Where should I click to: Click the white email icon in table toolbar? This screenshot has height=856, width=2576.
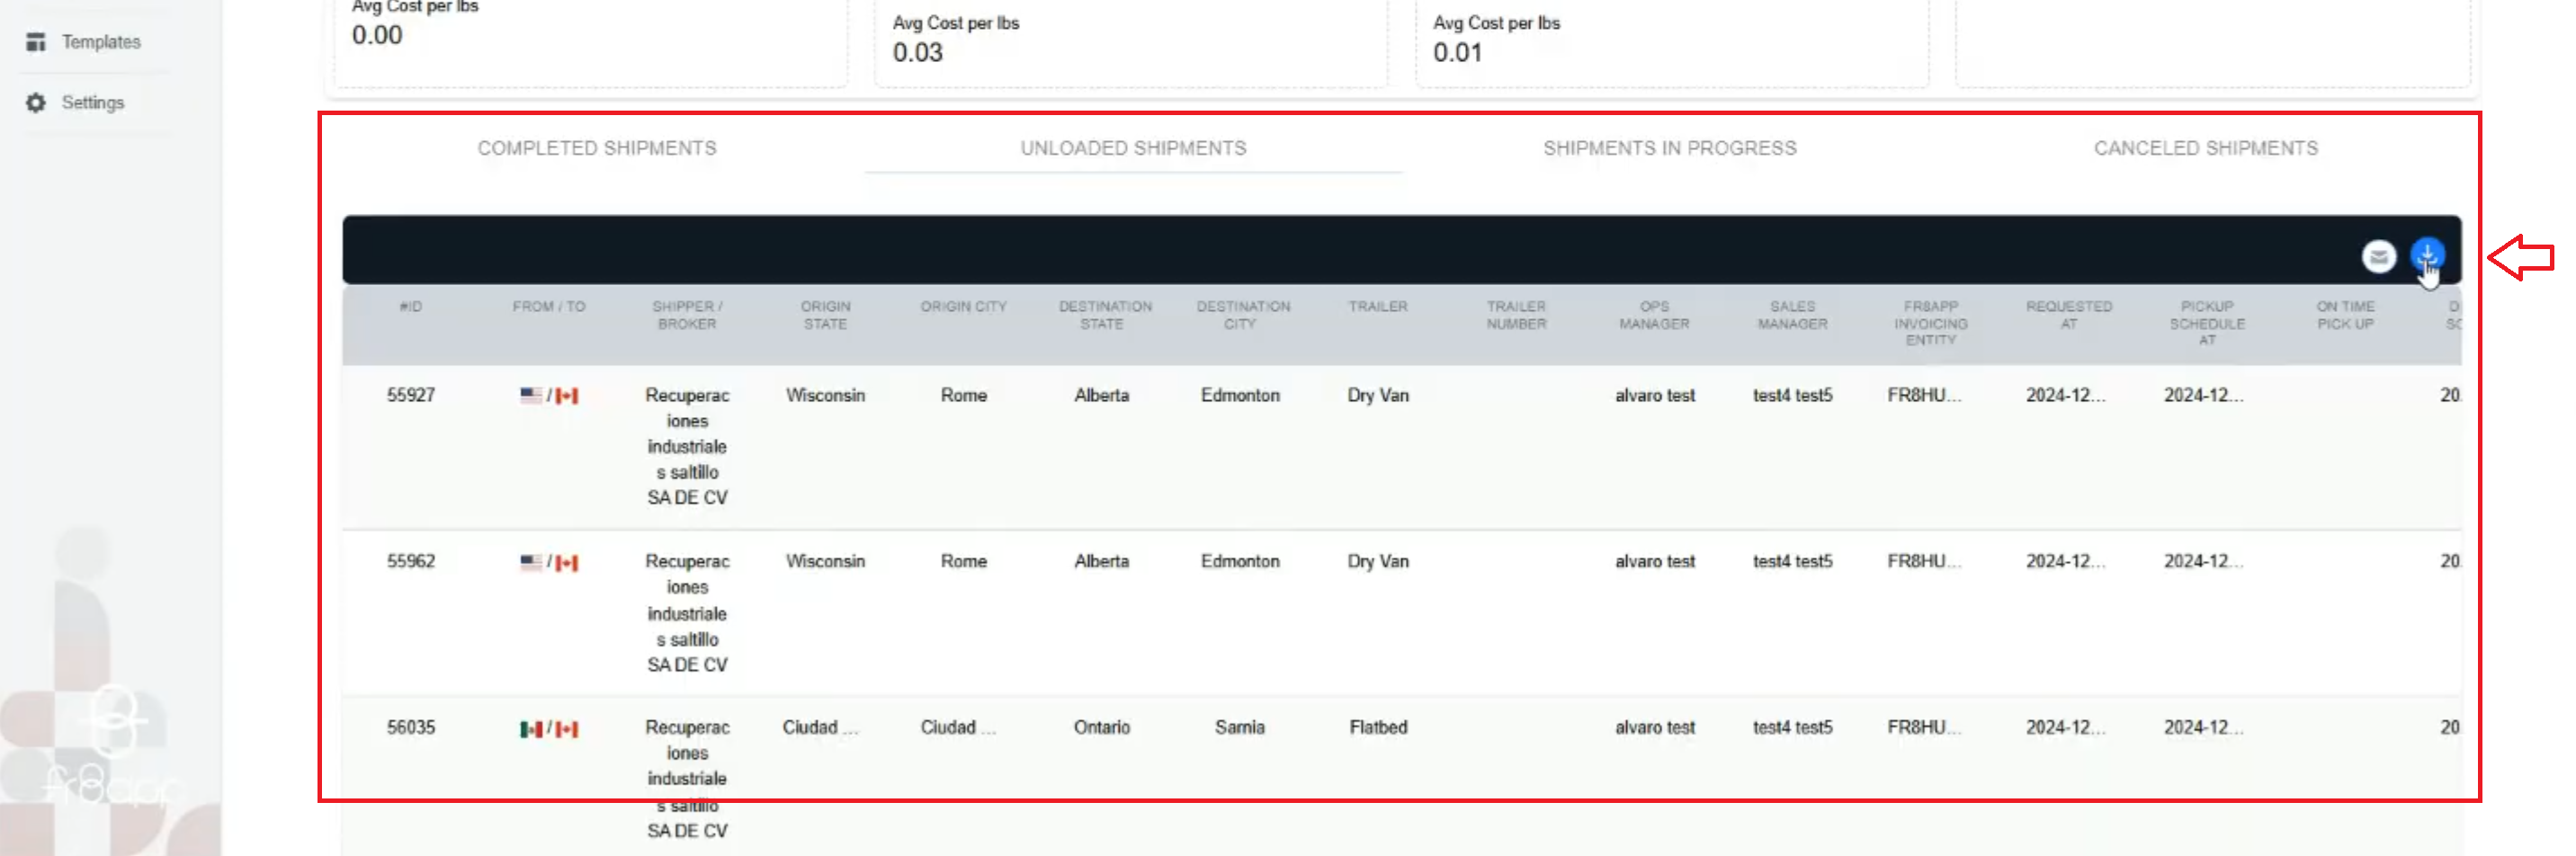[x=2379, y=257]
